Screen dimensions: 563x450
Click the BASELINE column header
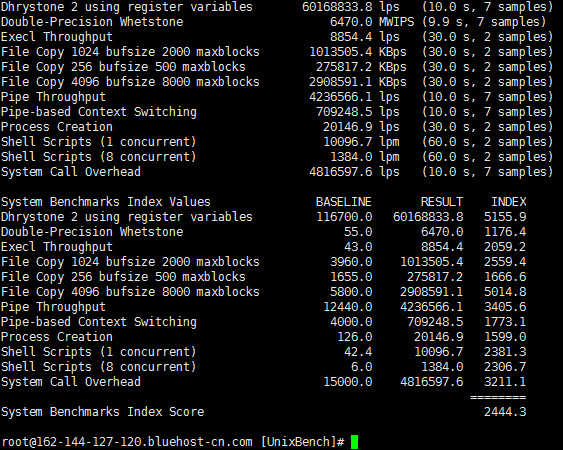click(x=344, y=202)
